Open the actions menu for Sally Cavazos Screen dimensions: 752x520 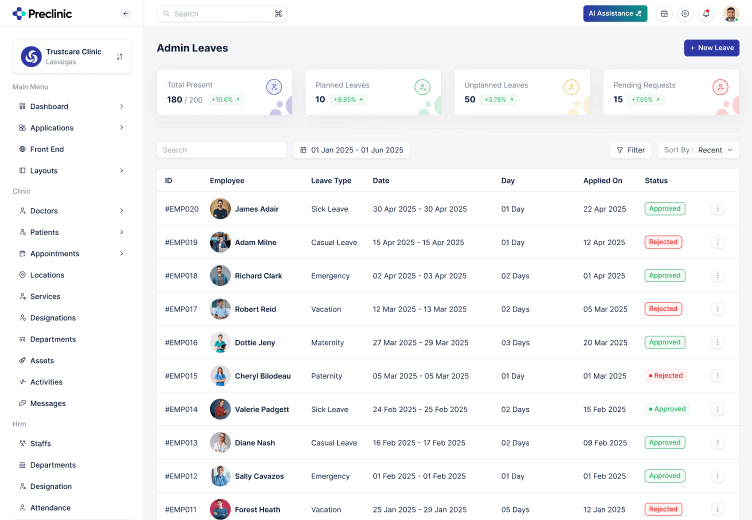(717, 476)
